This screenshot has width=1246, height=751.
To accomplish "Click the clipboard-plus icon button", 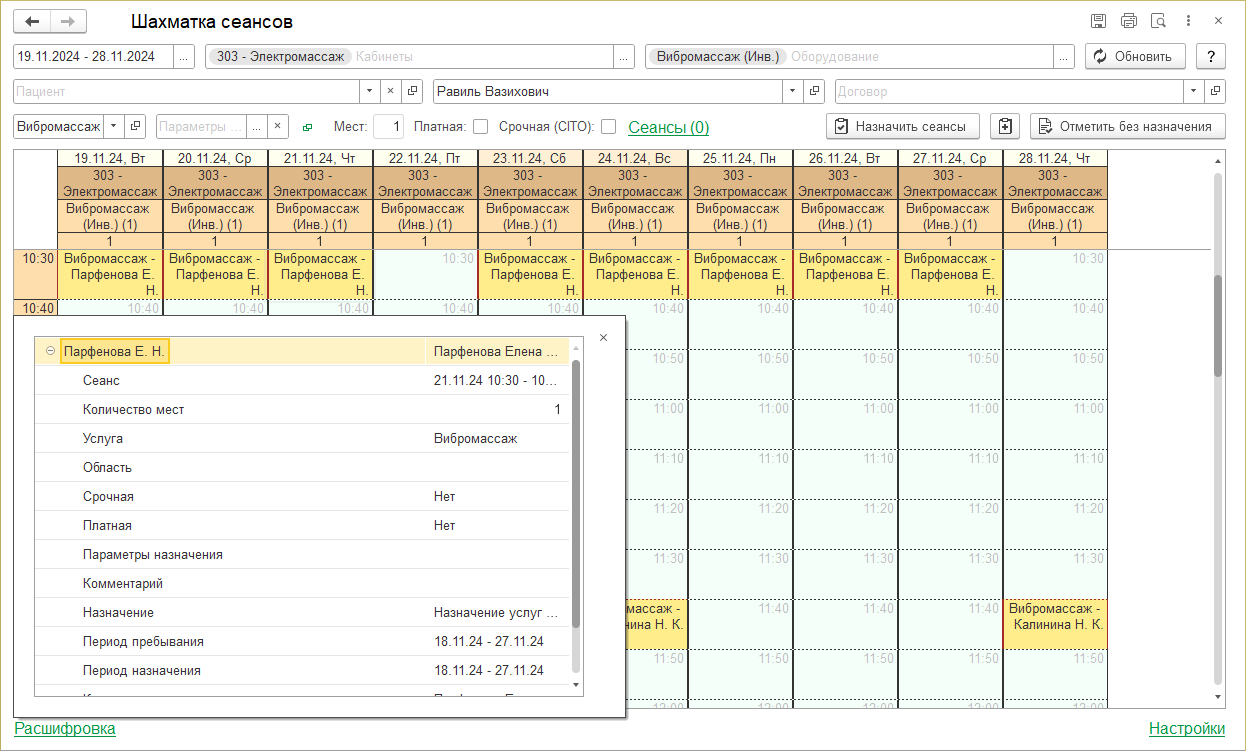I will click(1005, 126).
